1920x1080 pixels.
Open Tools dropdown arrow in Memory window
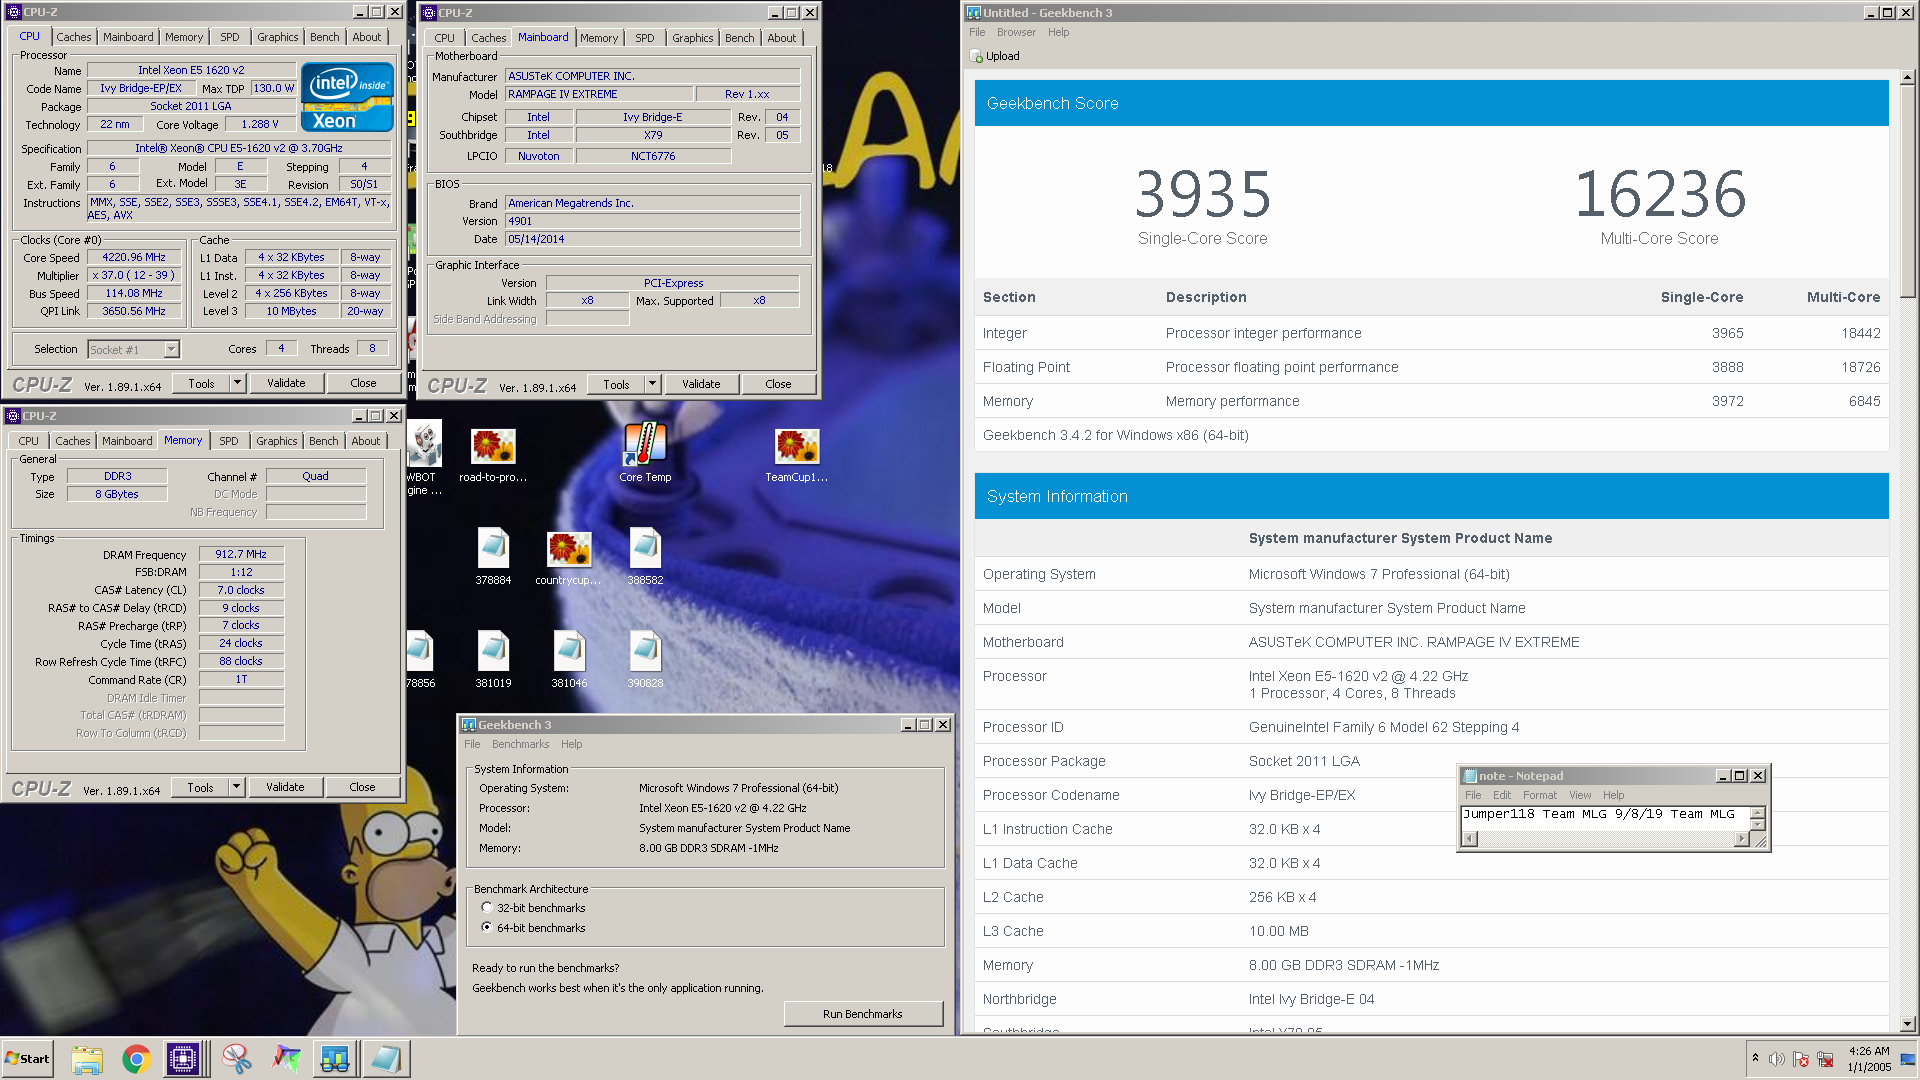(x=236, y=787)
